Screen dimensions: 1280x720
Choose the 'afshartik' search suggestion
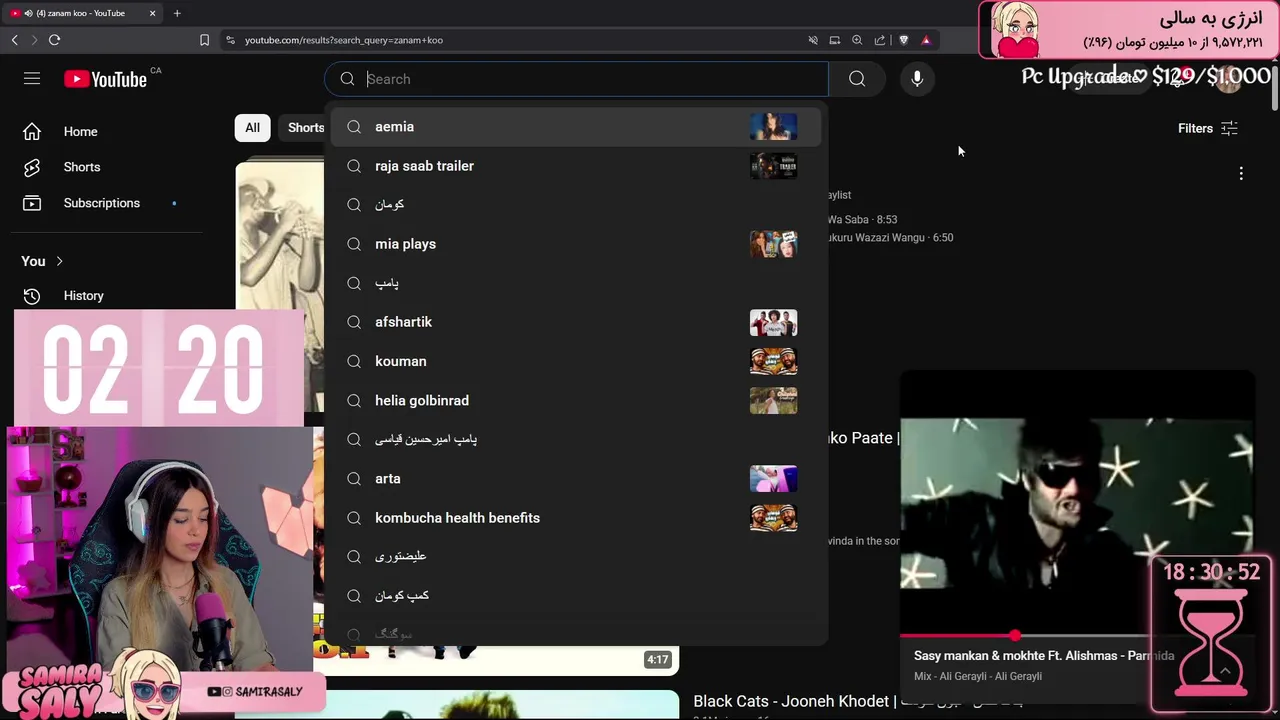click(576, 322)
